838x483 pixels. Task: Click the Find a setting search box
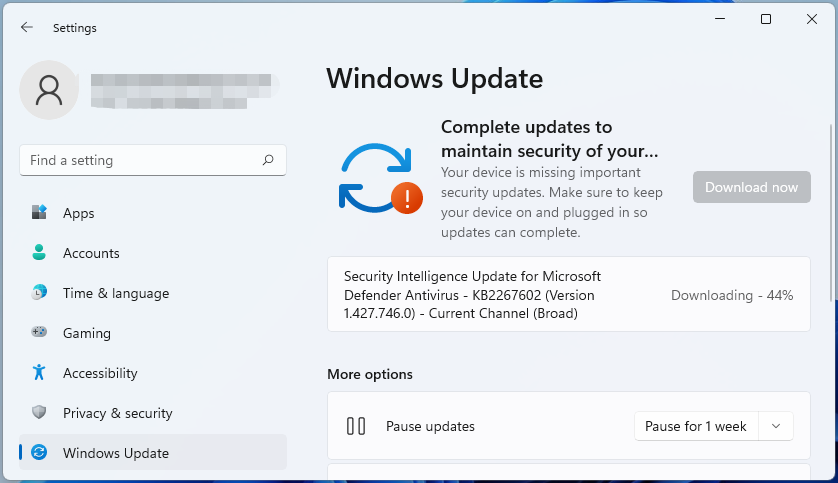[x=140, y=160]
